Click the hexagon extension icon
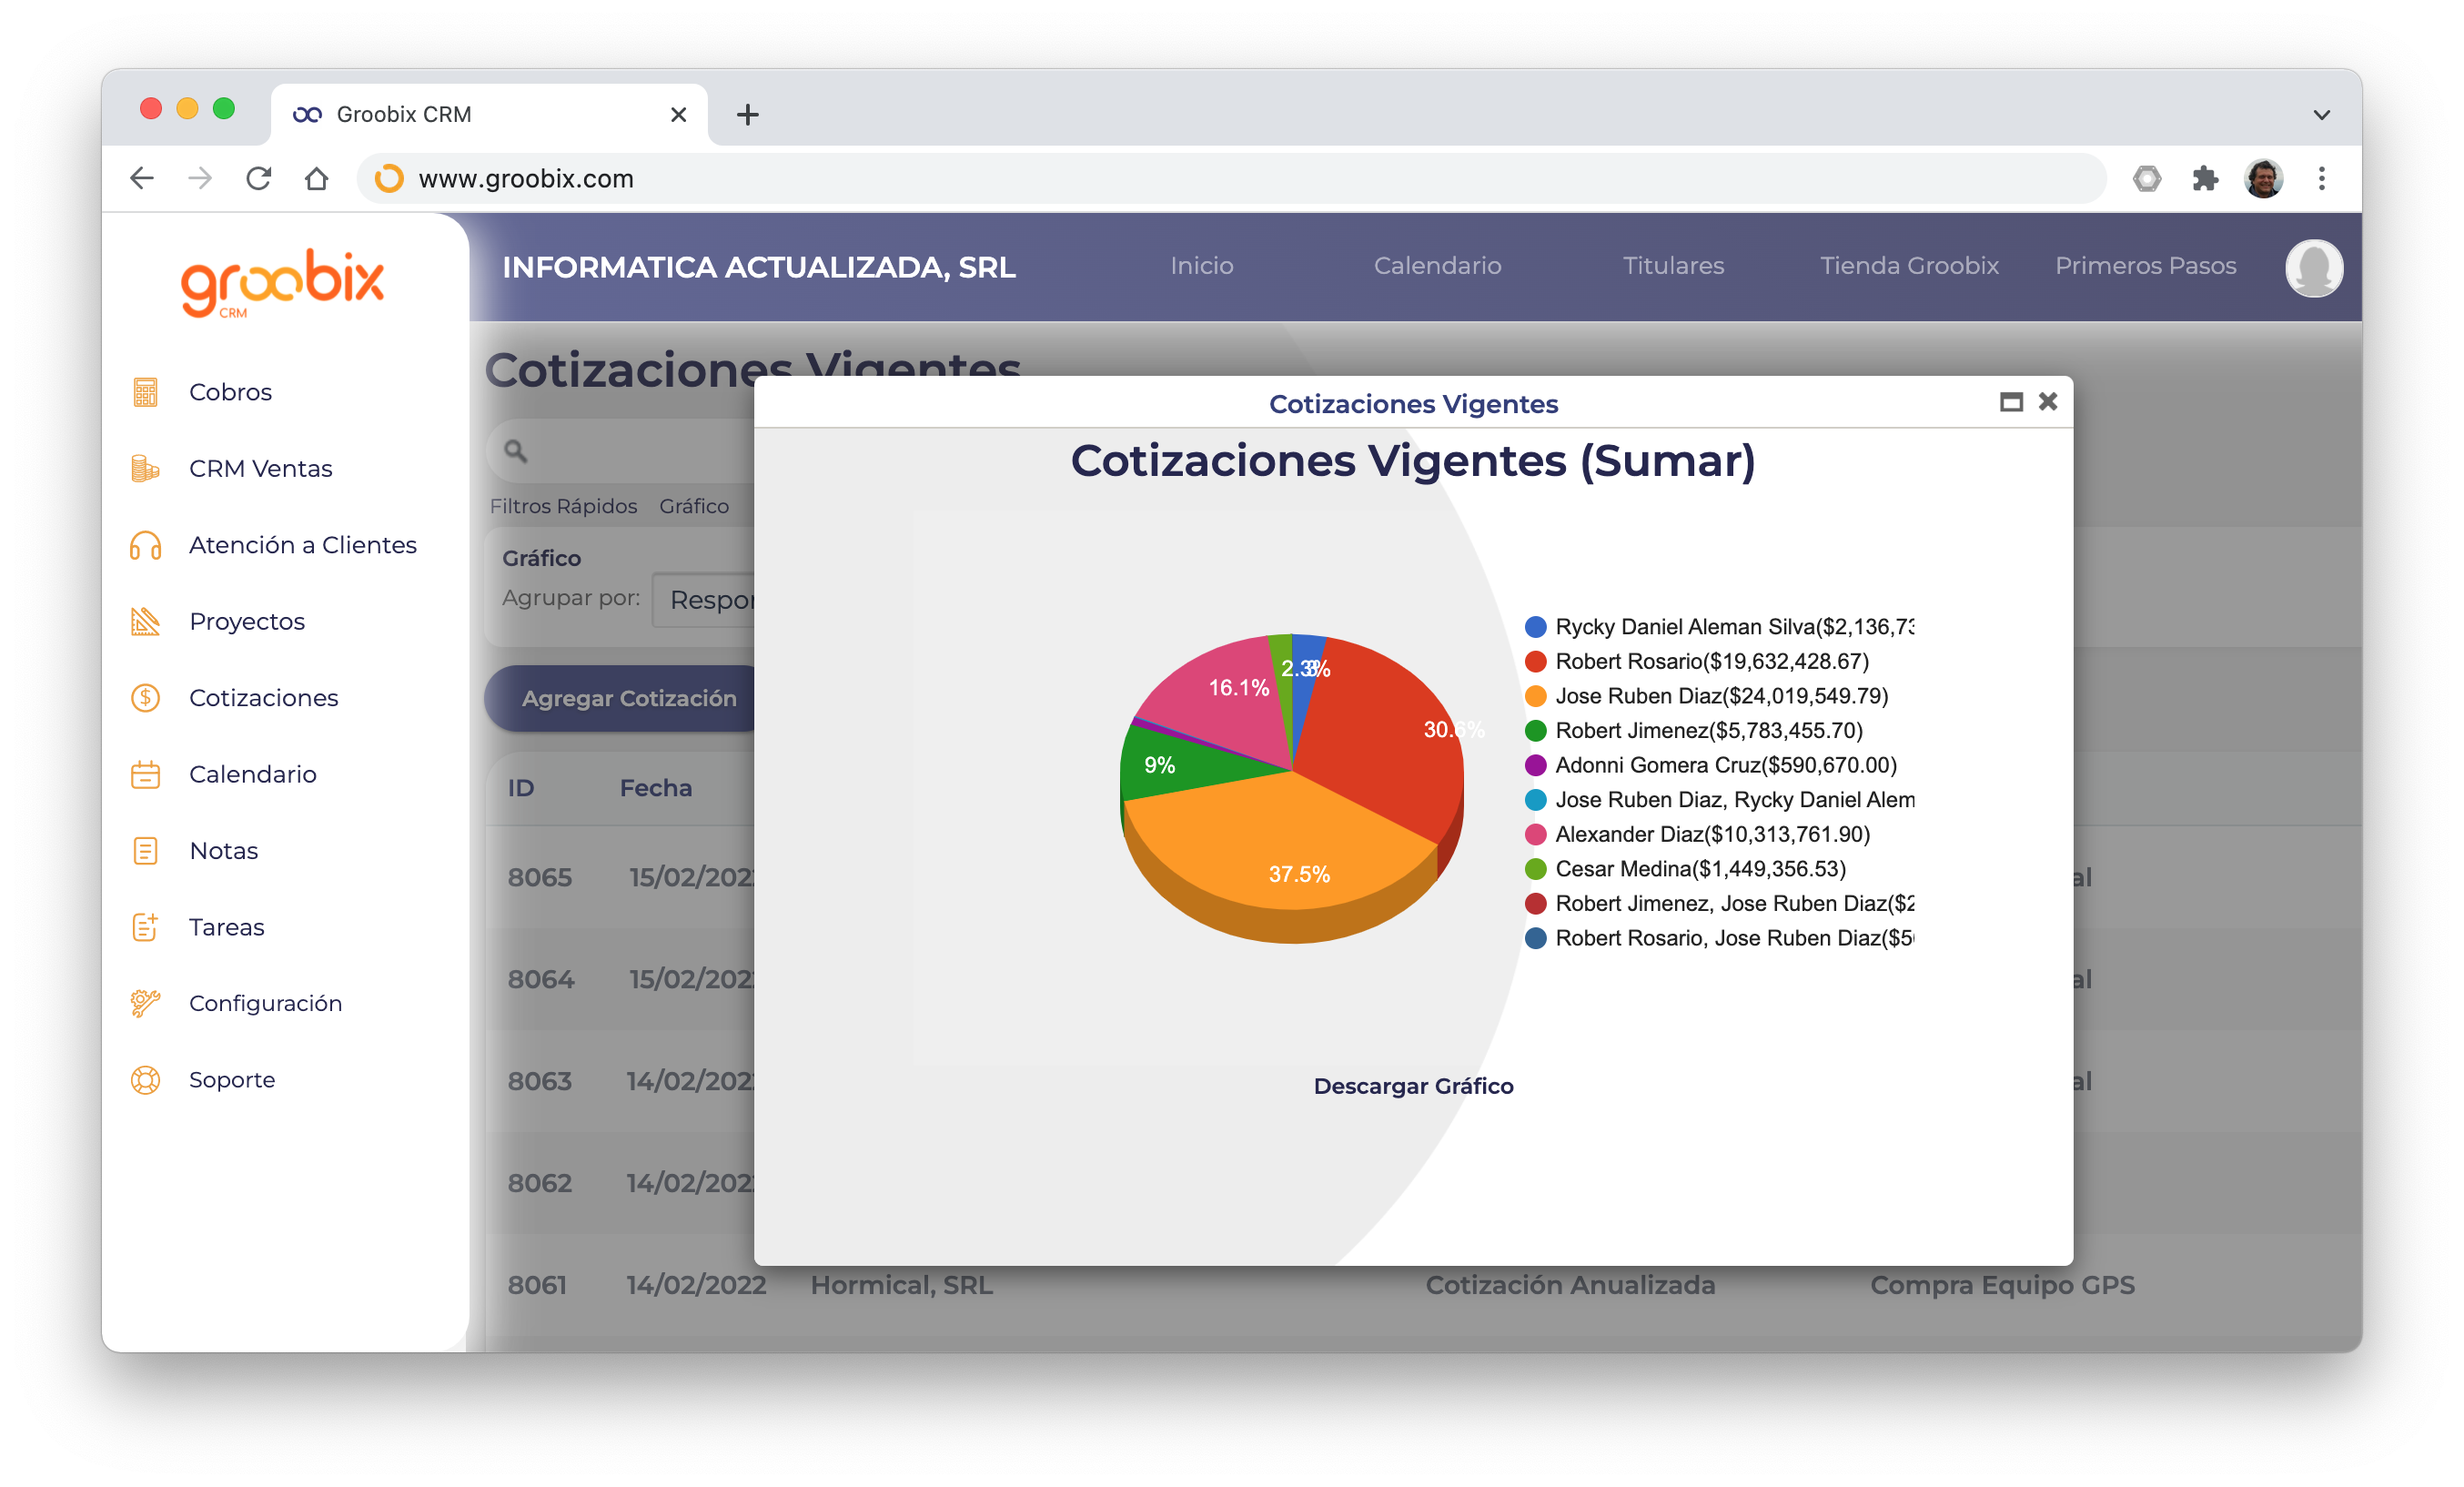 (2147, 178)
